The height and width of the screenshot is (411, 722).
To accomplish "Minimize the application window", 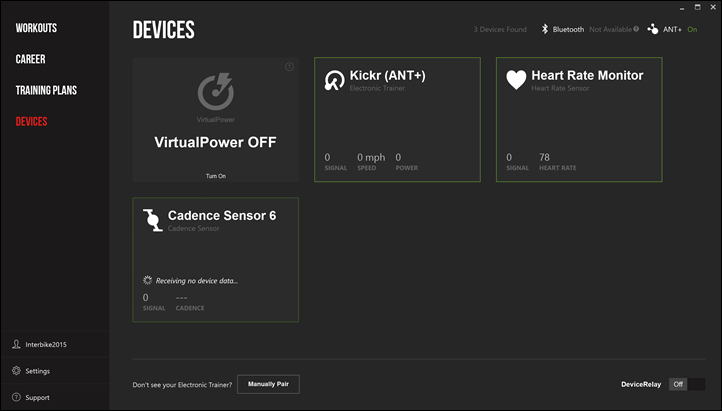I will pos(682,8).
